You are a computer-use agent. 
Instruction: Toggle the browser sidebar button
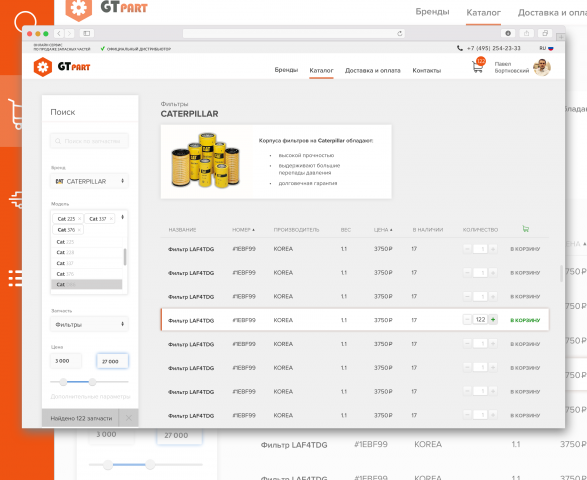click(x=86, y=33)
